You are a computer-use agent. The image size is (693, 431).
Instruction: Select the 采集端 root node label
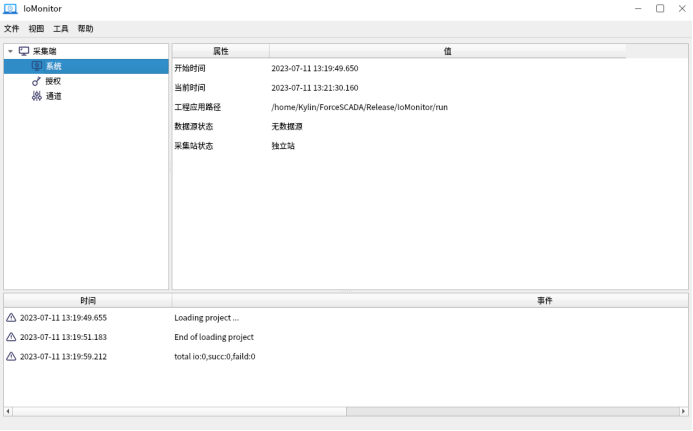(x=45, y=51)
